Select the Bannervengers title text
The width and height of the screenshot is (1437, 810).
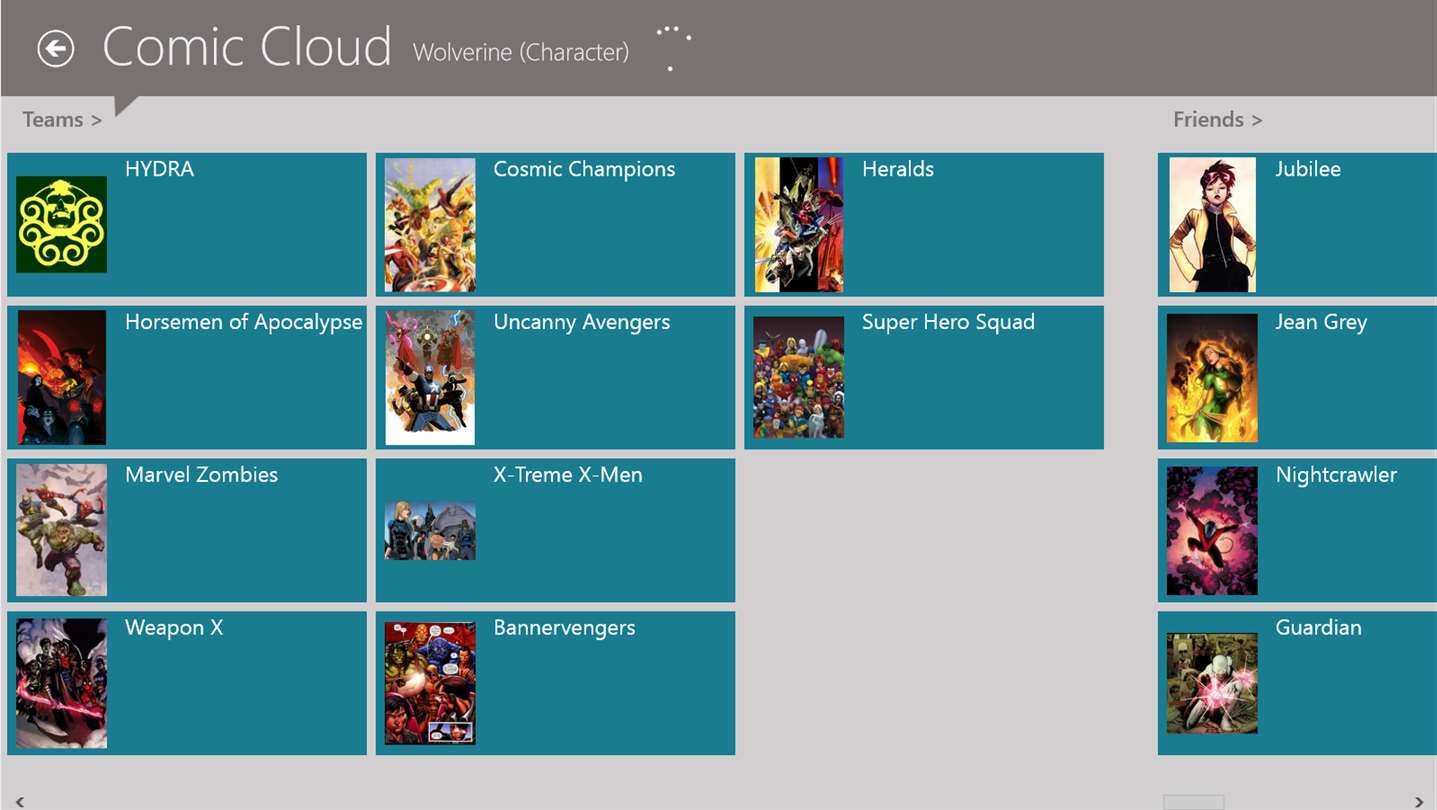point(564,629)
